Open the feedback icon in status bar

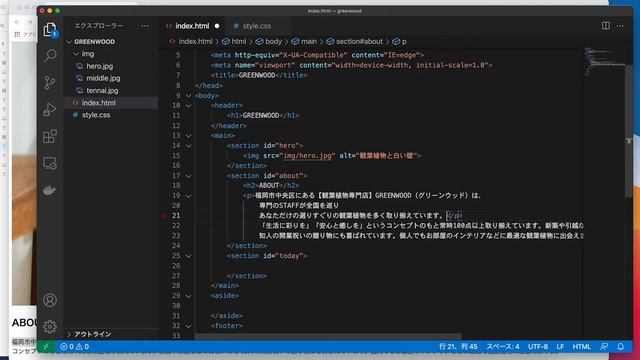pos(604,347)
